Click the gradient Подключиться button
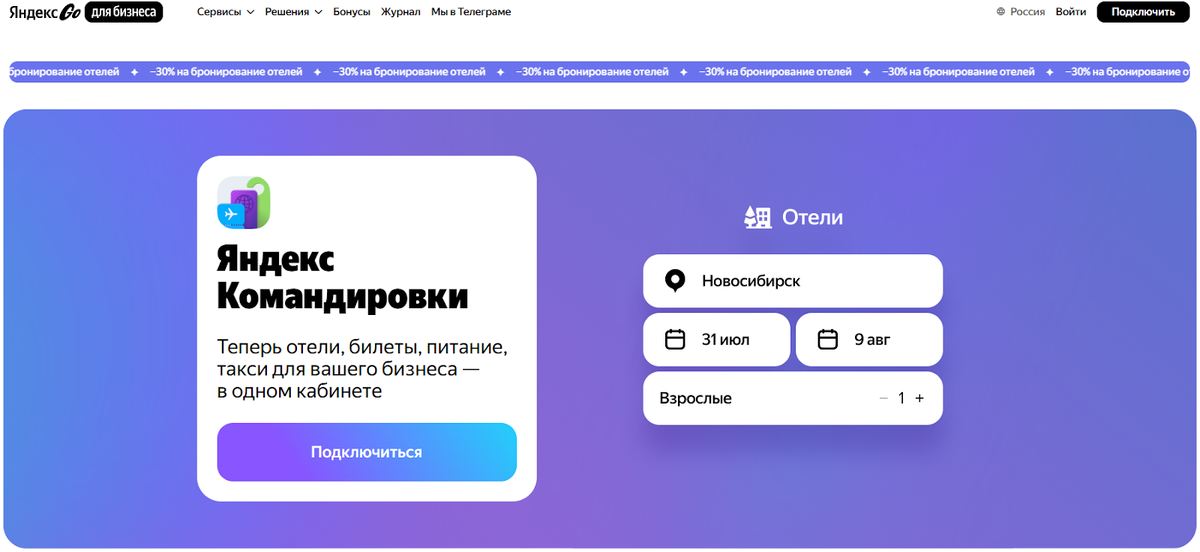Screen dimensions: 1200x552 tap(367, 452)
